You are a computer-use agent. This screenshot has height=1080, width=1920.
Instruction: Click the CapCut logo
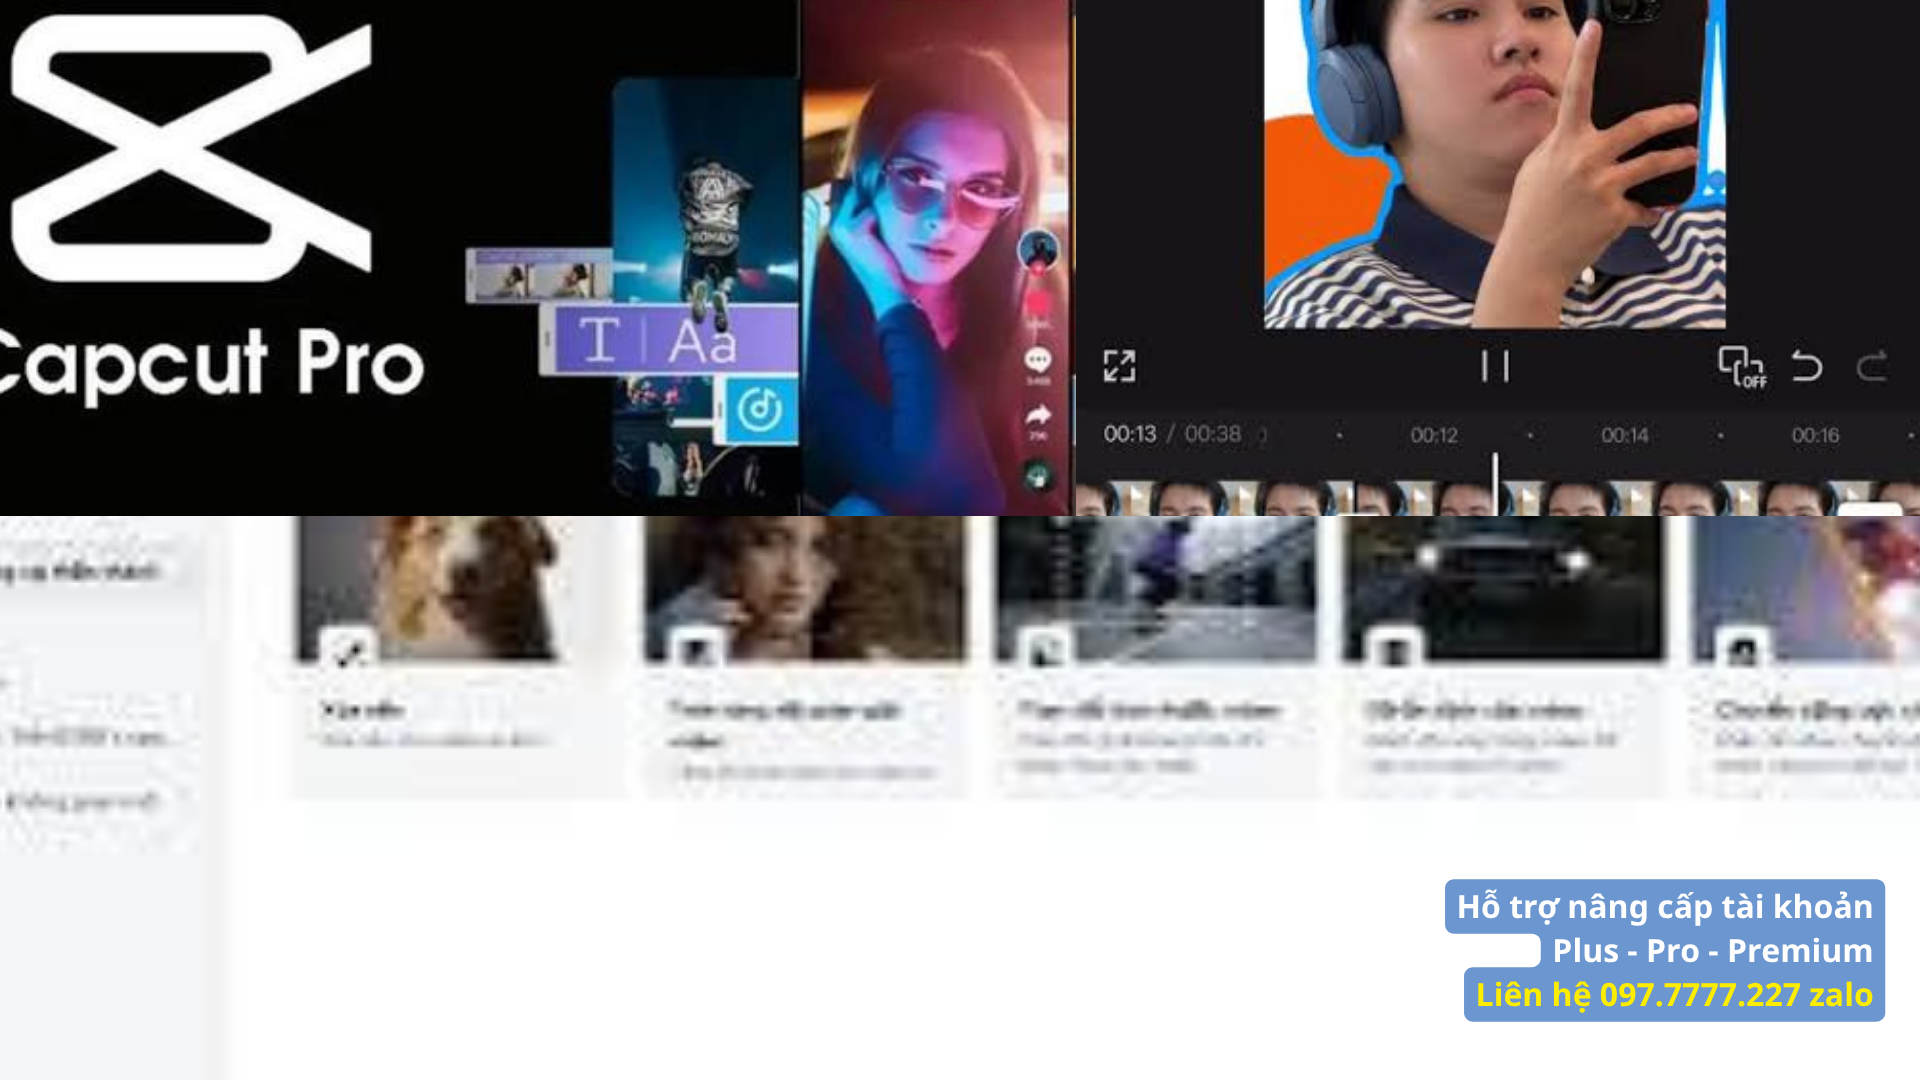pos(192,148)
